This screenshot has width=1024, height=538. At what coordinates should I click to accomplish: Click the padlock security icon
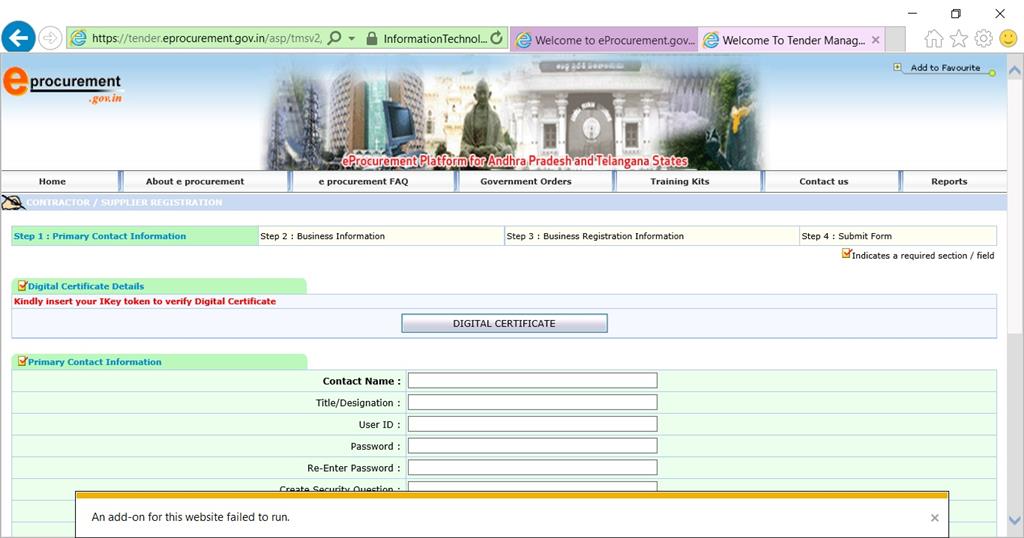[372, 39]
